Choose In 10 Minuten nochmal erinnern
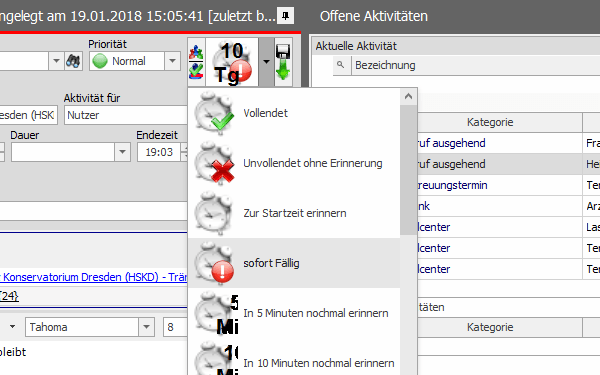This screenshot has width=600, height=375. 294,358
